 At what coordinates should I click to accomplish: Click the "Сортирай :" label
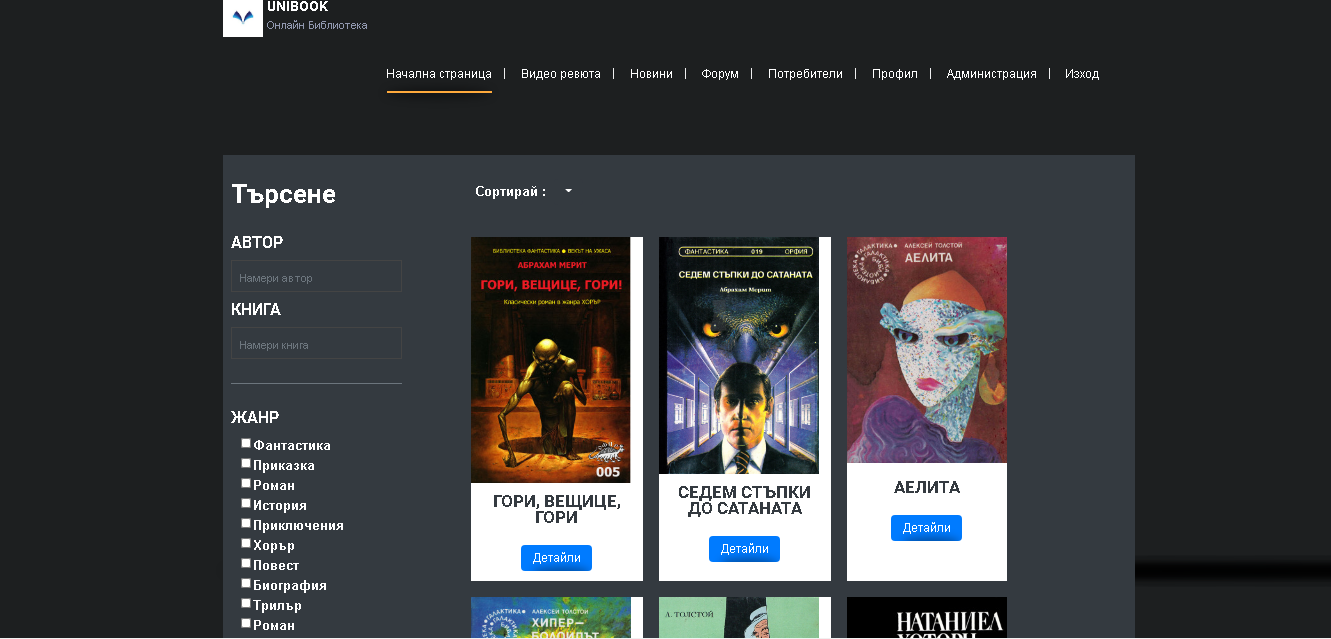click(510, 191)
